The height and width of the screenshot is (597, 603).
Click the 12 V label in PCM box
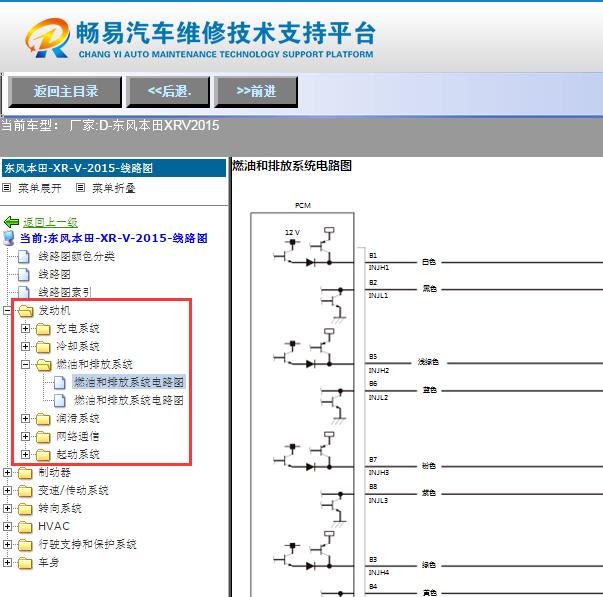[x=292, y=232]
